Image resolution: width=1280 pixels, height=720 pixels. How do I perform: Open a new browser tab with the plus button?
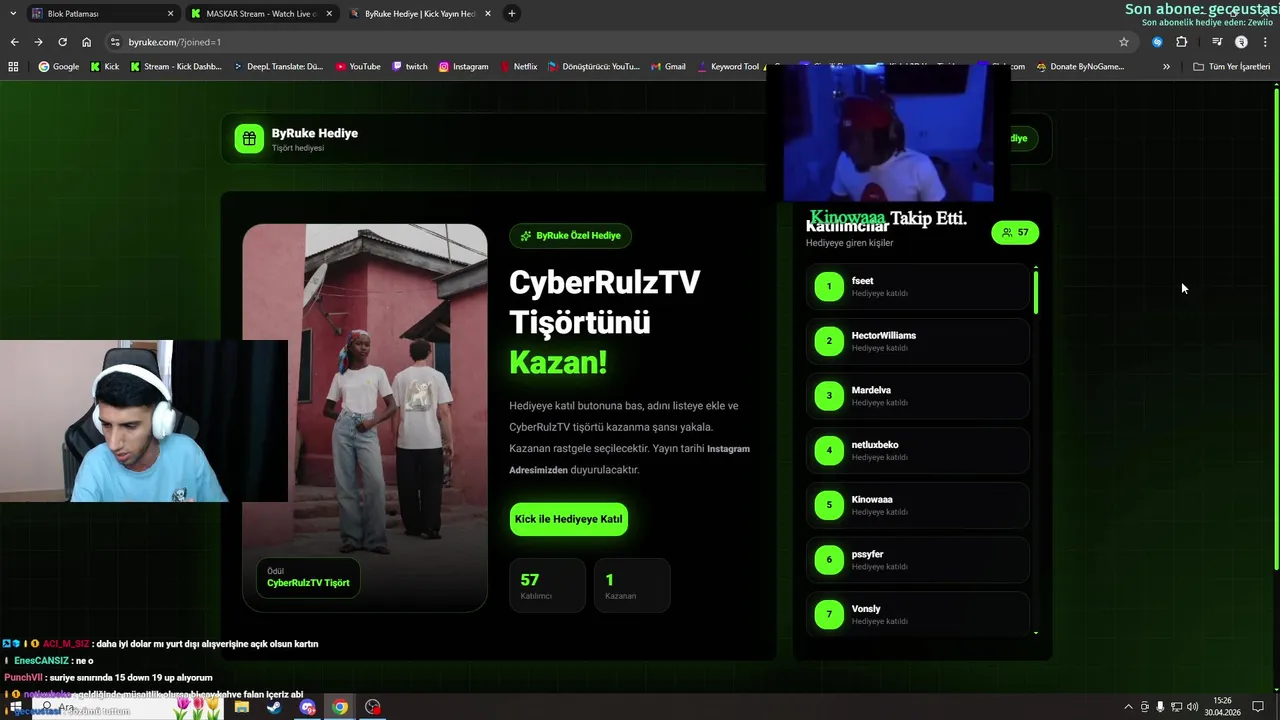(512, 13)
